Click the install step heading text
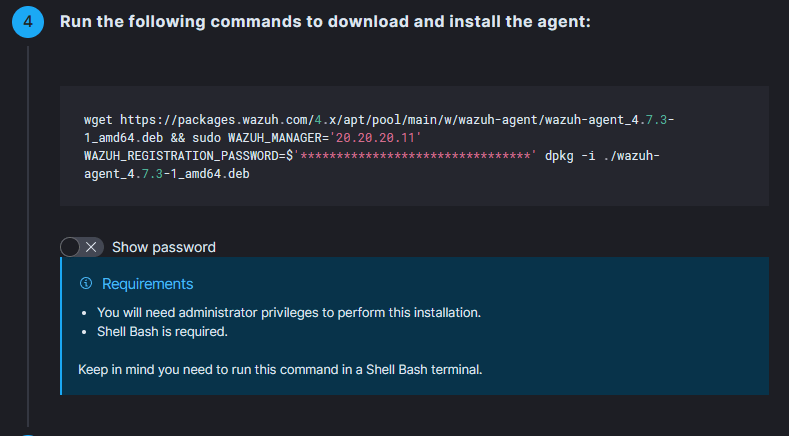 coord(325,22)
